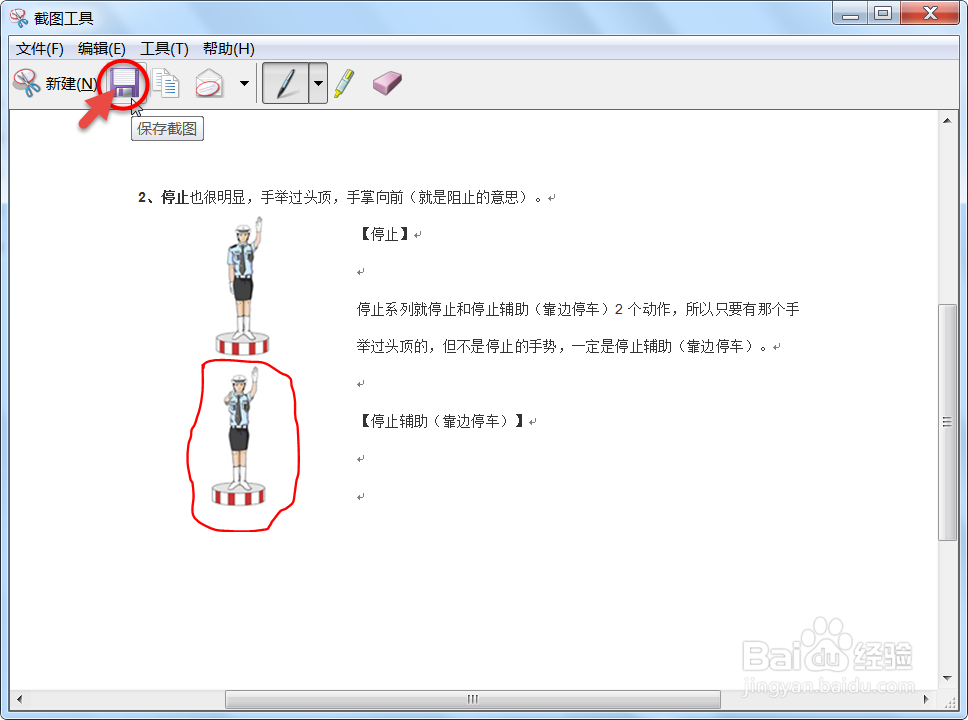Open the 工具(T) menu

point(163,48)
